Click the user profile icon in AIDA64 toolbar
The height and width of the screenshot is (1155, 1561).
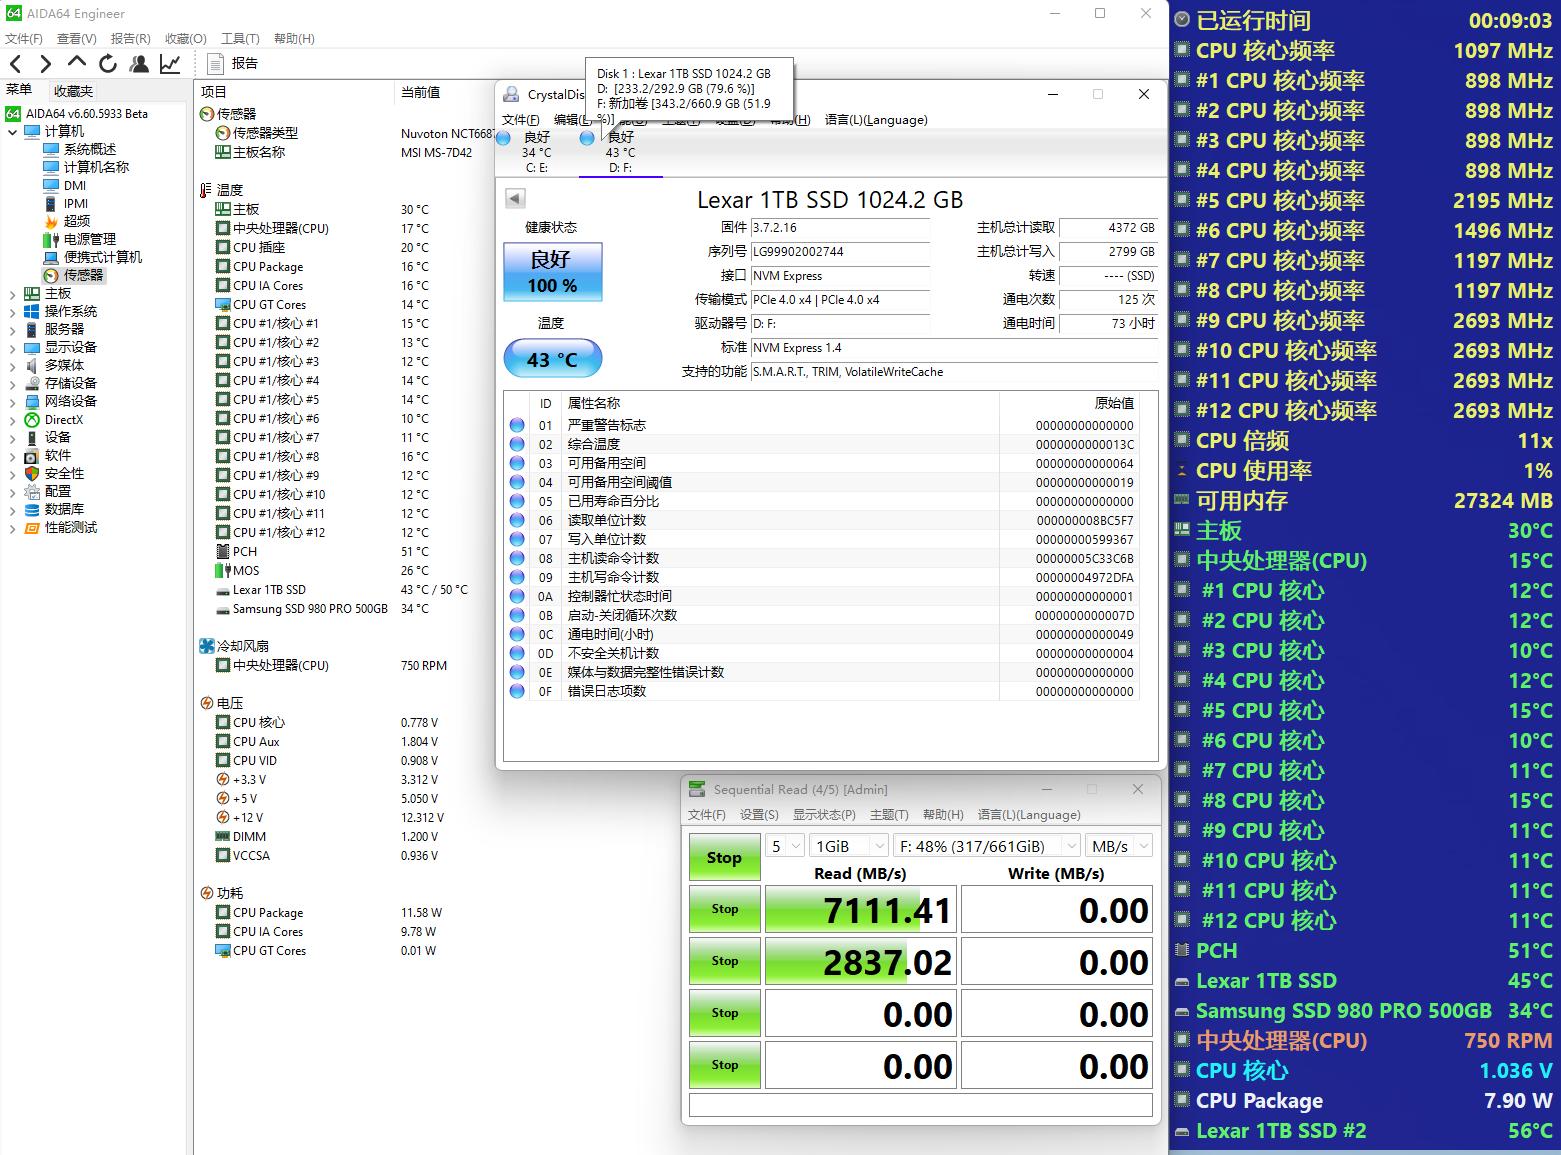(139, 63)
